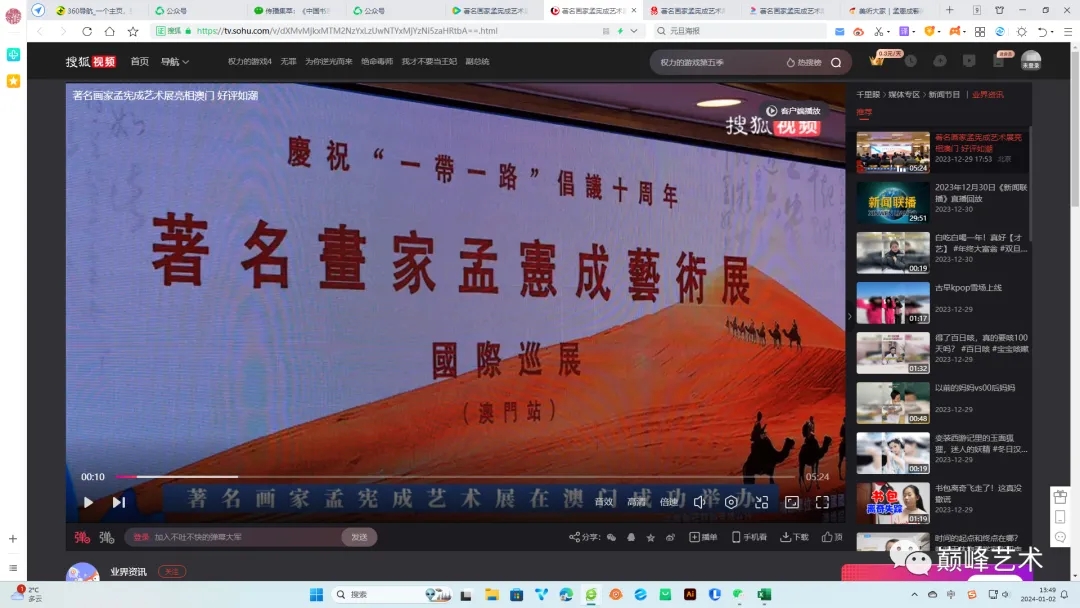1080x608 pixels.
Task: Open the player settings gear icon
Action: (x=733, y=502)
